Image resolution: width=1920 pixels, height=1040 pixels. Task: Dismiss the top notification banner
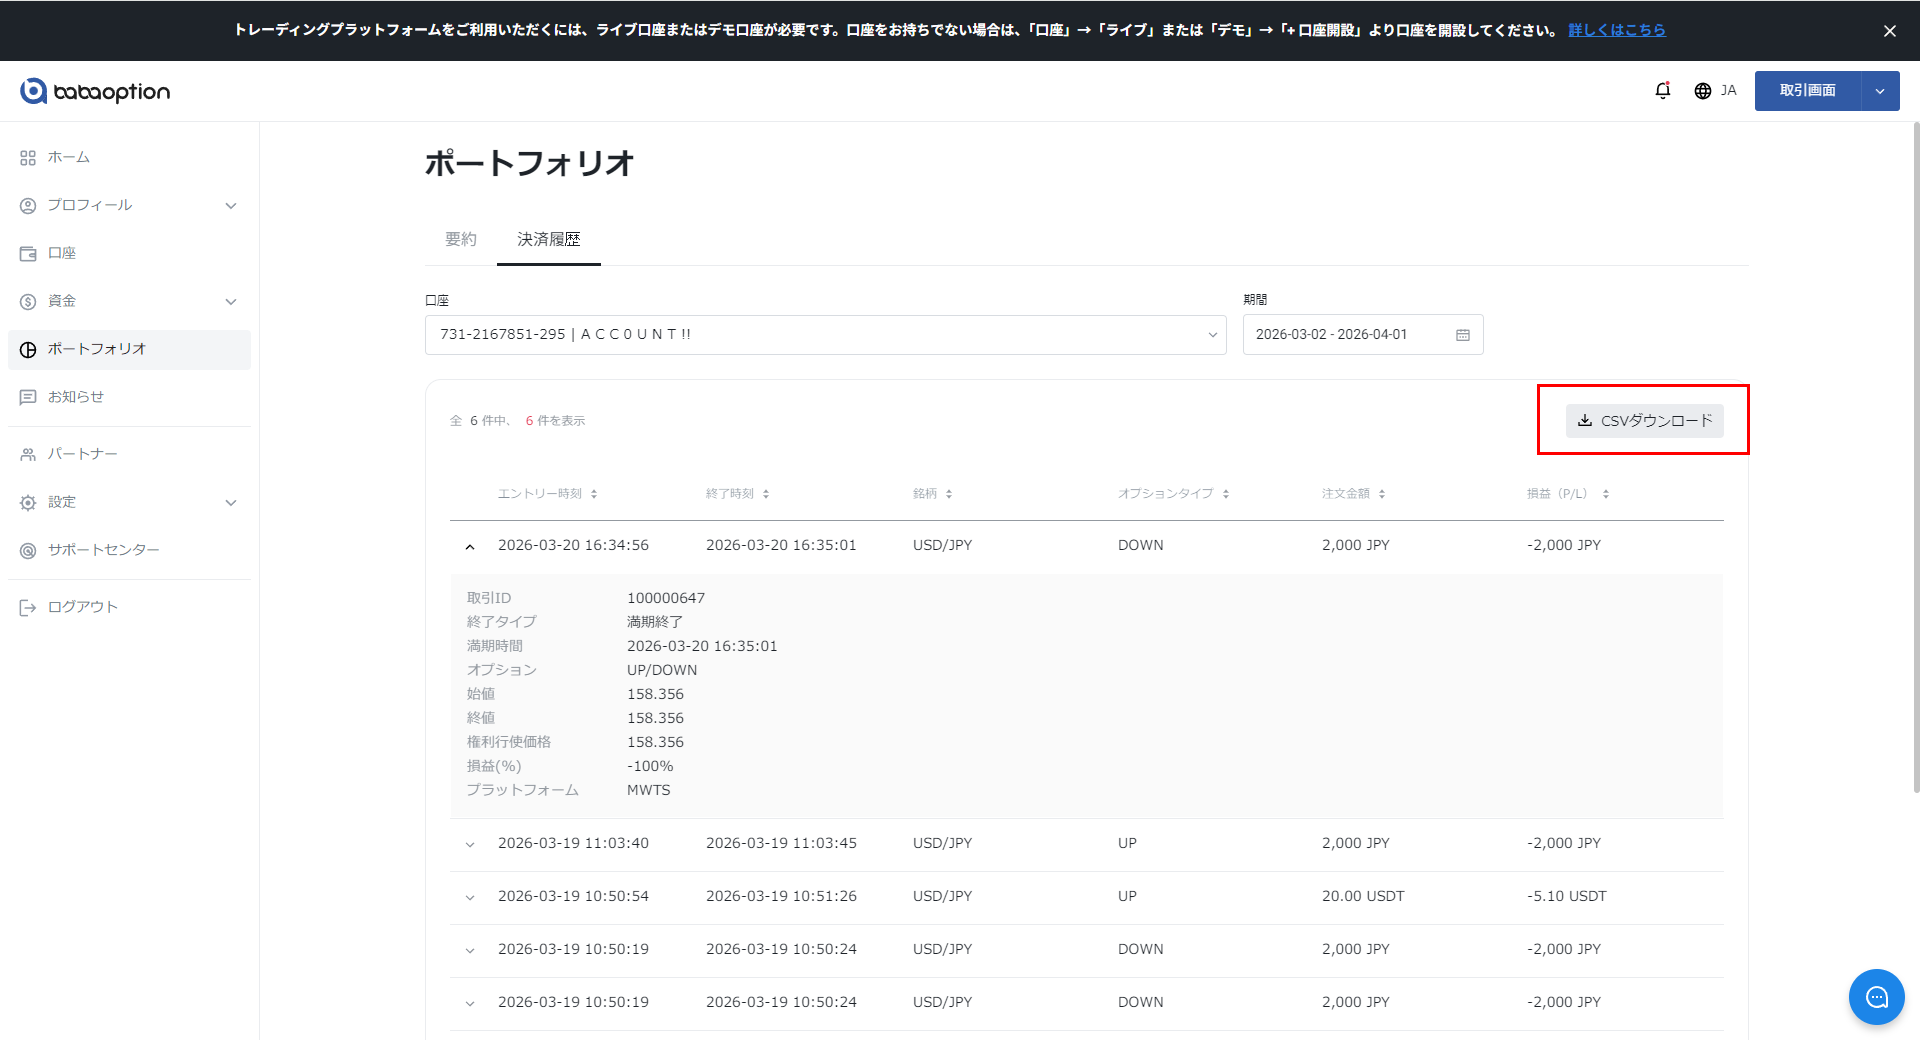tap(1890, 31)
